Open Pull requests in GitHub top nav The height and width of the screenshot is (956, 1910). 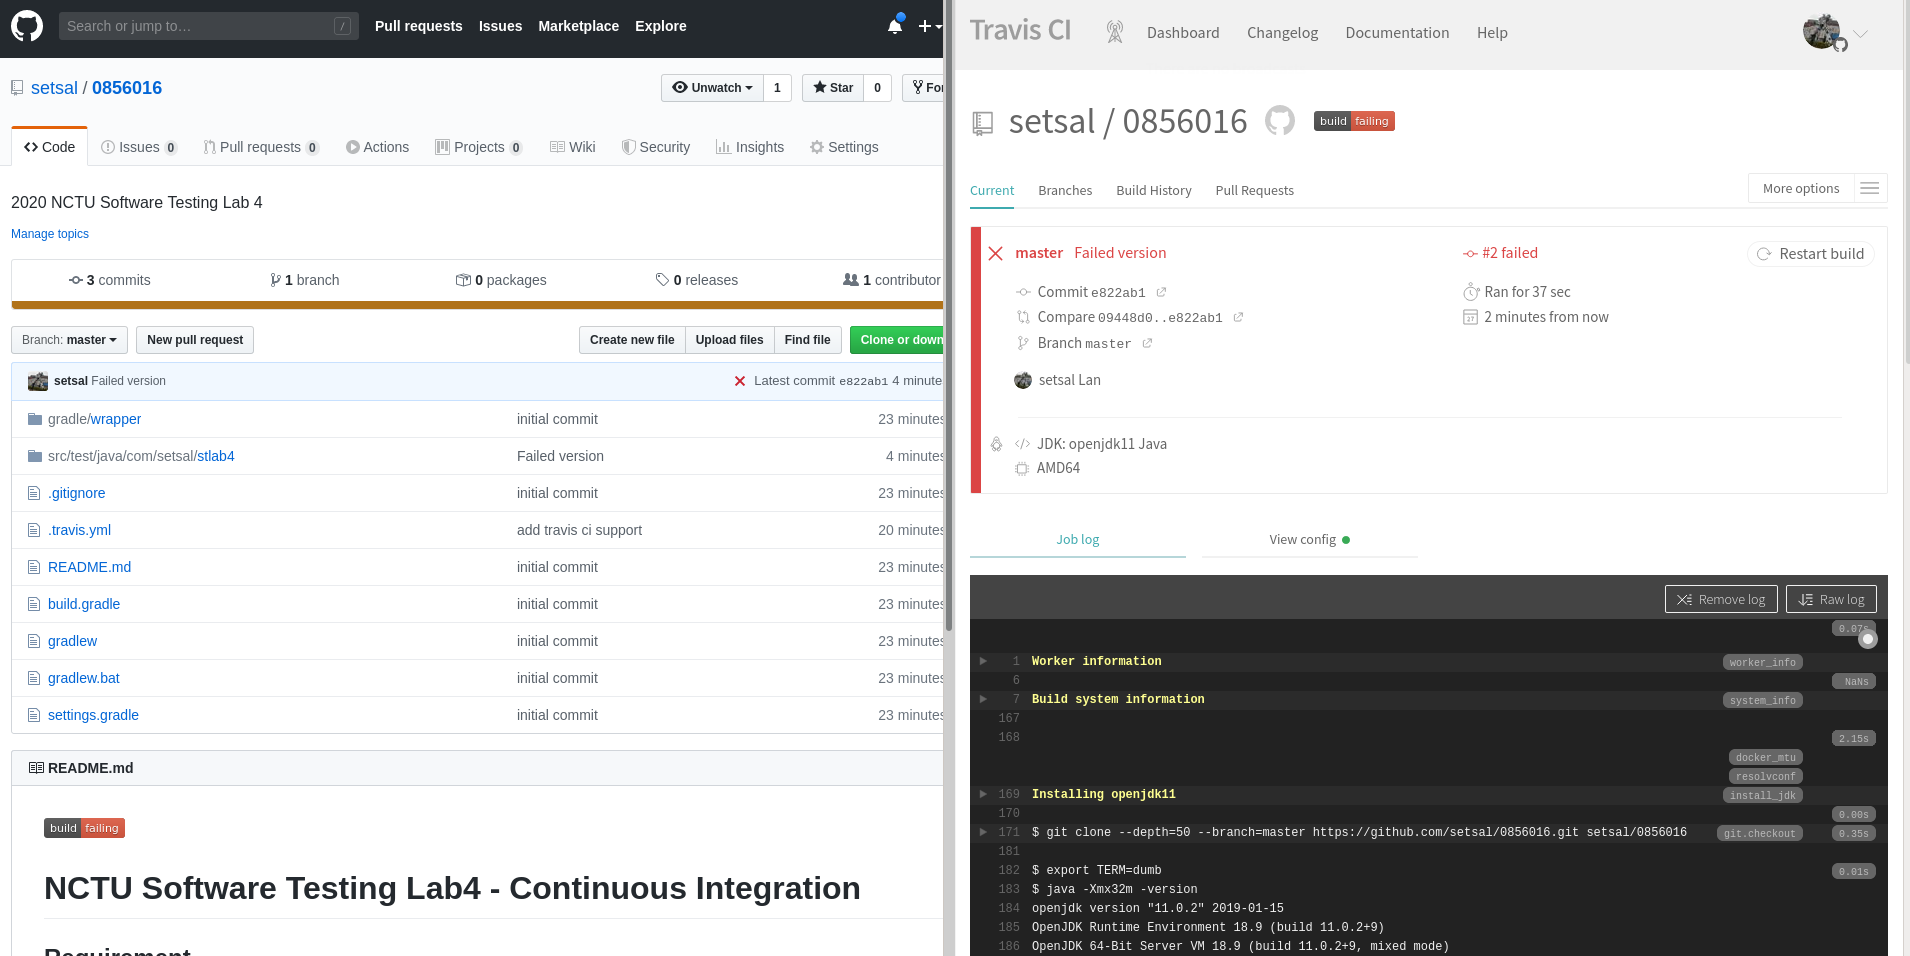[418, 26]
